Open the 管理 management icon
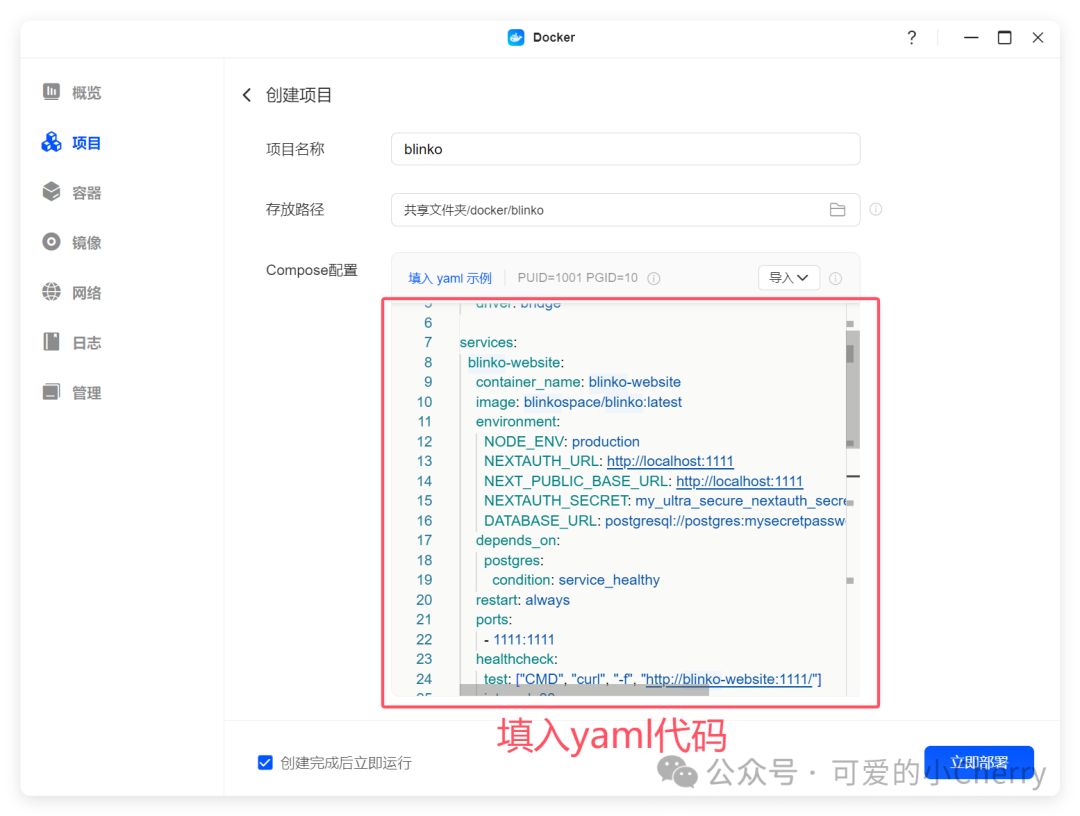Viewport: 1080px width, 816px height. click(51, 392)
